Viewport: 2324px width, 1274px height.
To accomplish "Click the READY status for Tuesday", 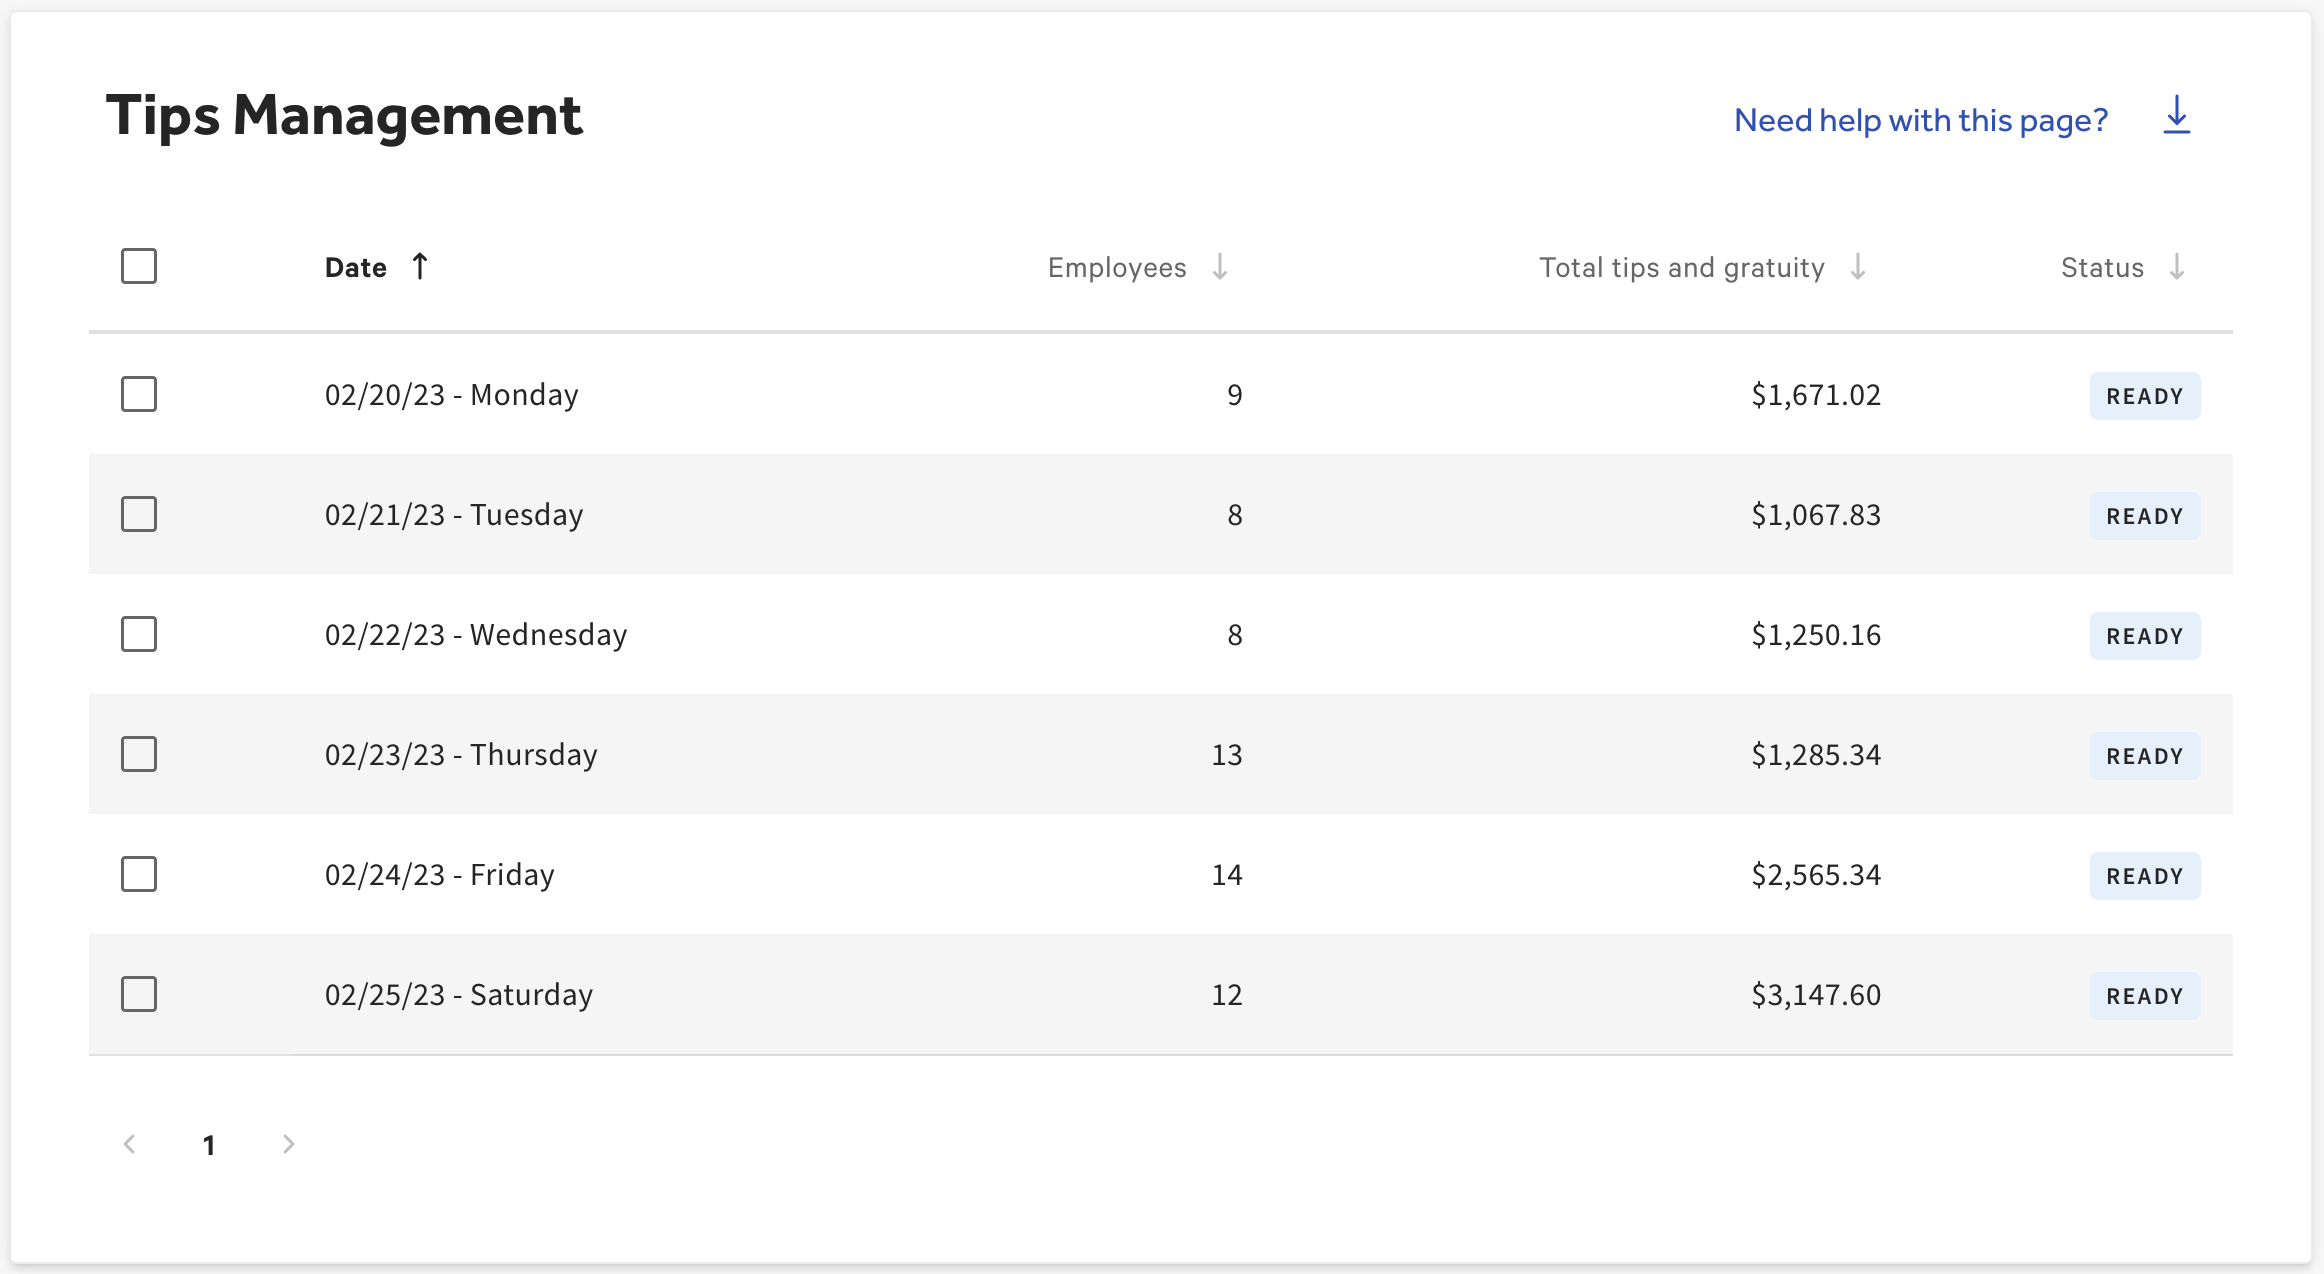I will point(2144,515).
